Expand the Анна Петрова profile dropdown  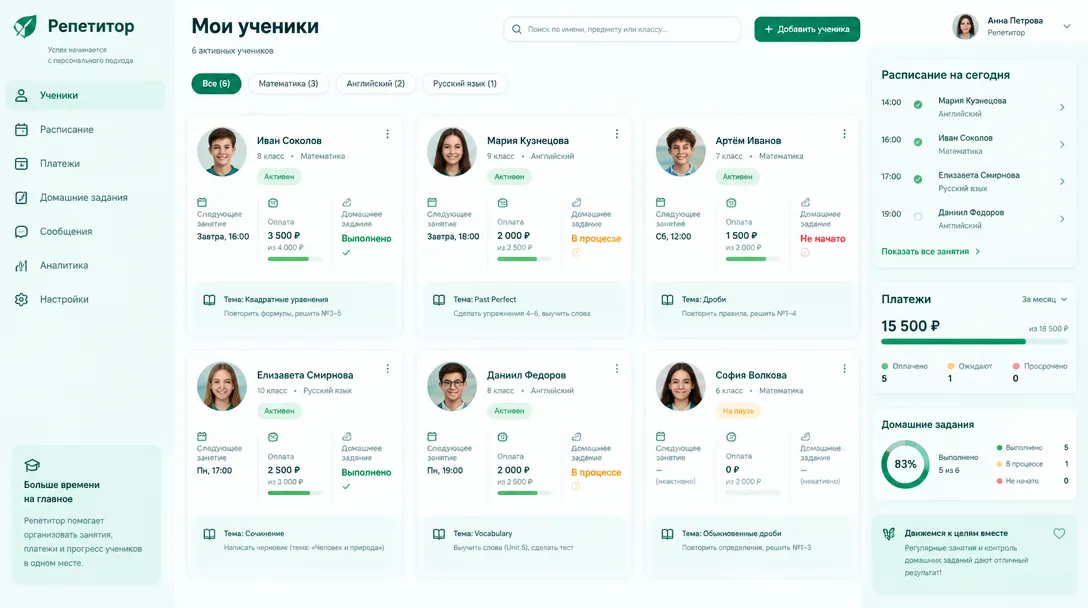click(1066, 26)
